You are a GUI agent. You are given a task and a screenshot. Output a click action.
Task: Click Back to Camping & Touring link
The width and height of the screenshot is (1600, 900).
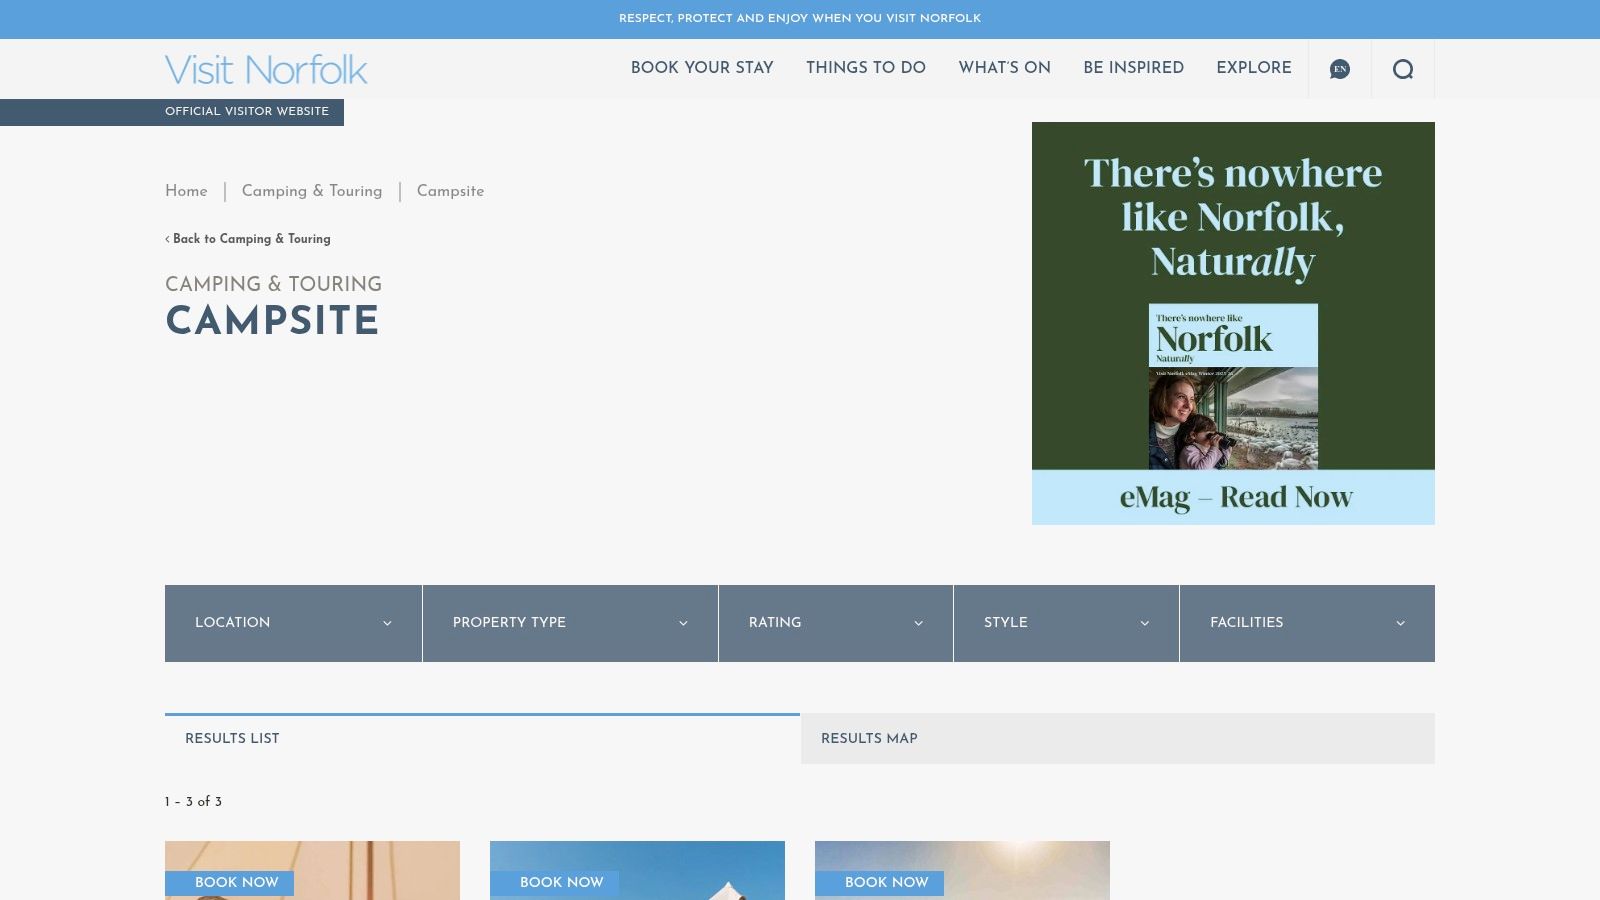pos(248,239)
